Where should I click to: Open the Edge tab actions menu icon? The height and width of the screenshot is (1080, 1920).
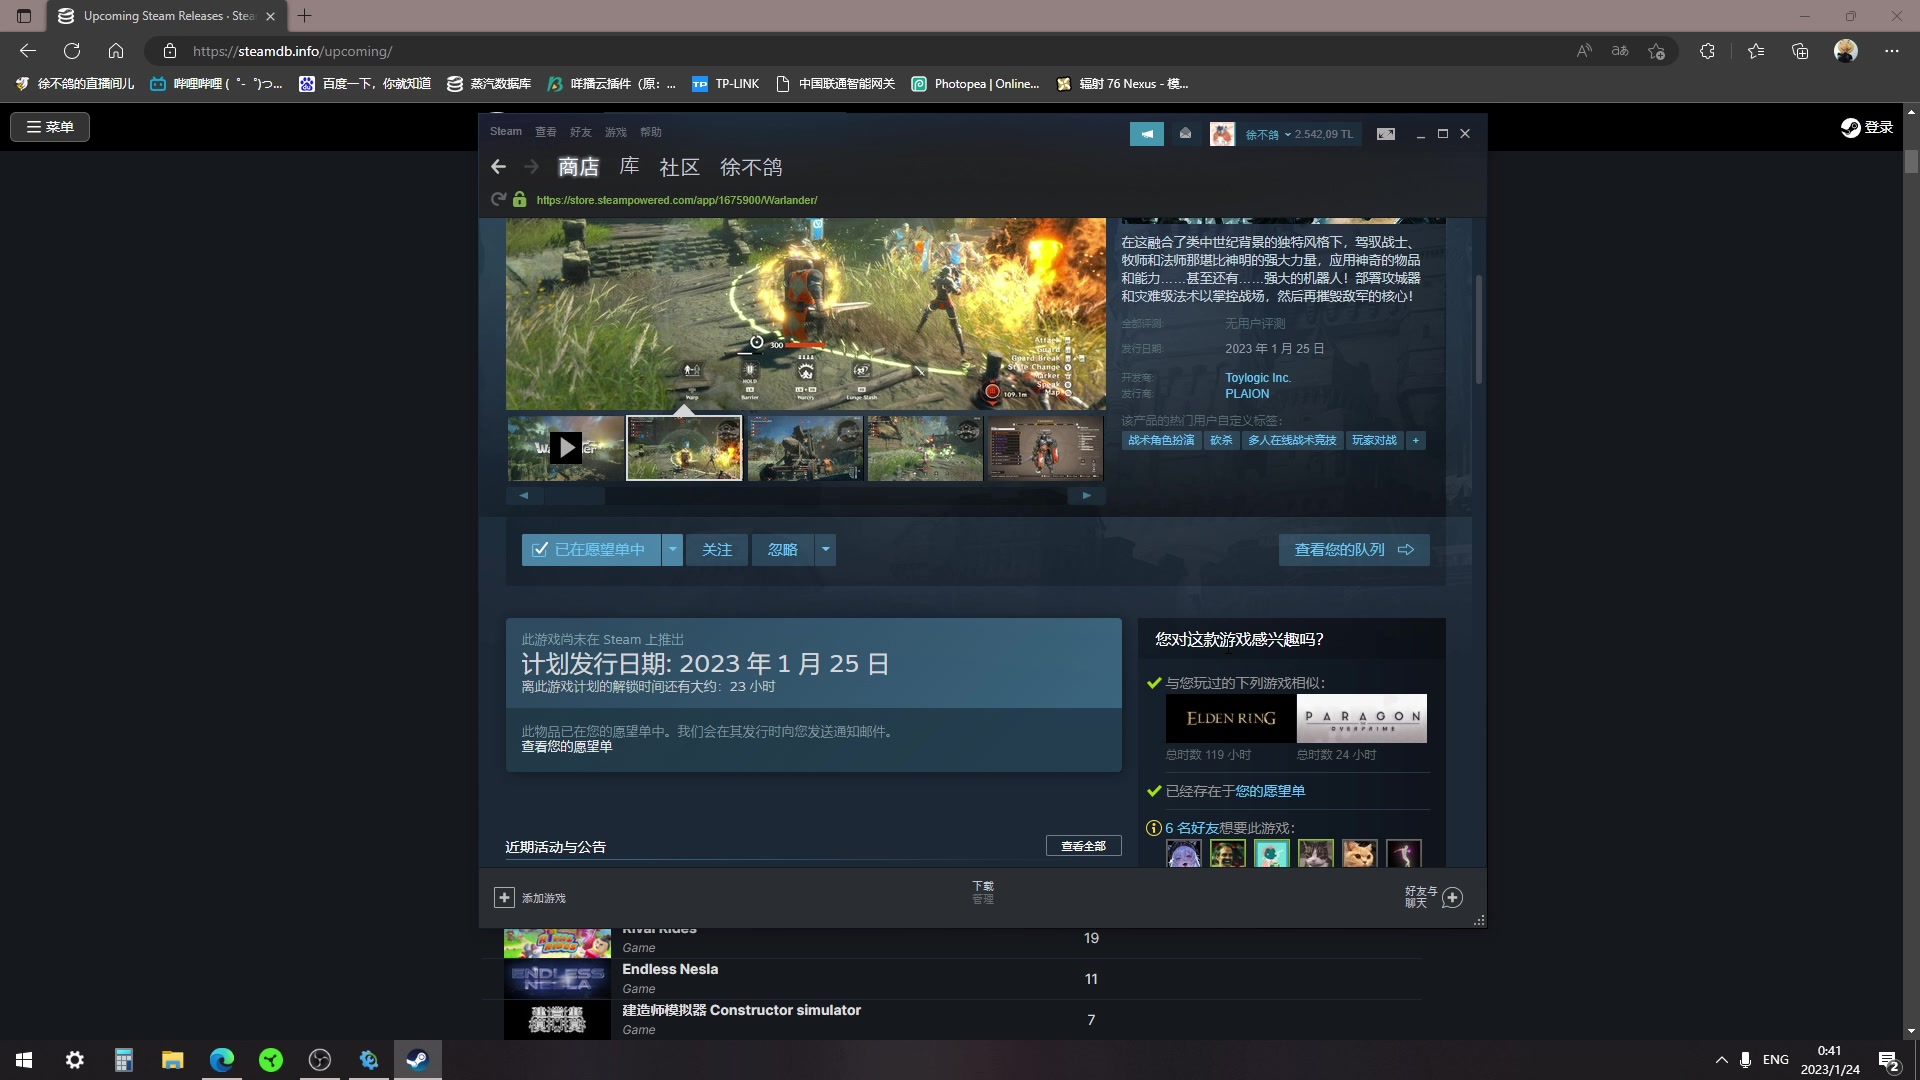click(x=24, y=16)
